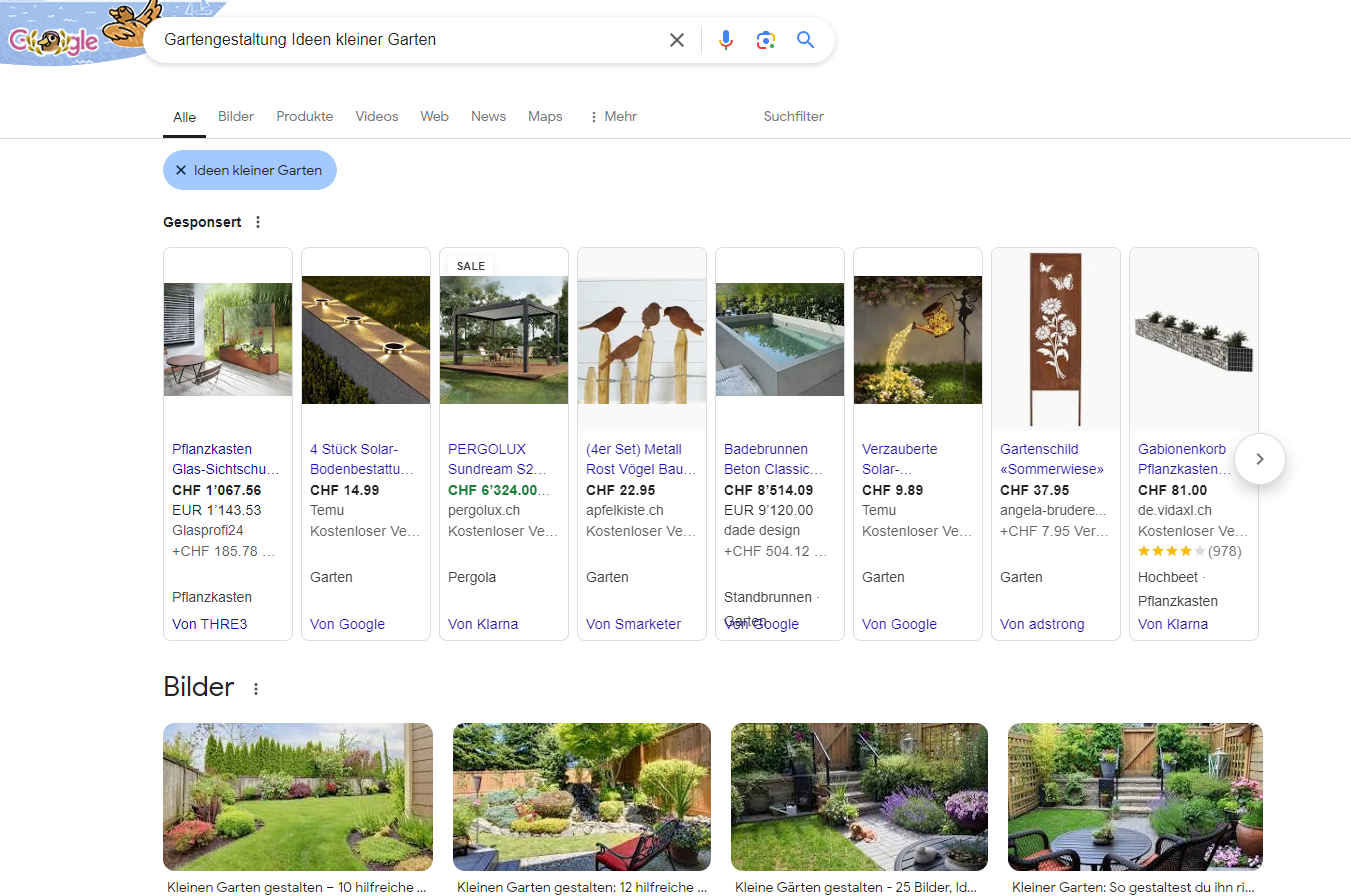Click the Bilder section heading
Viewport: 1351px width, 896px height.
click(x=199, y=687)
